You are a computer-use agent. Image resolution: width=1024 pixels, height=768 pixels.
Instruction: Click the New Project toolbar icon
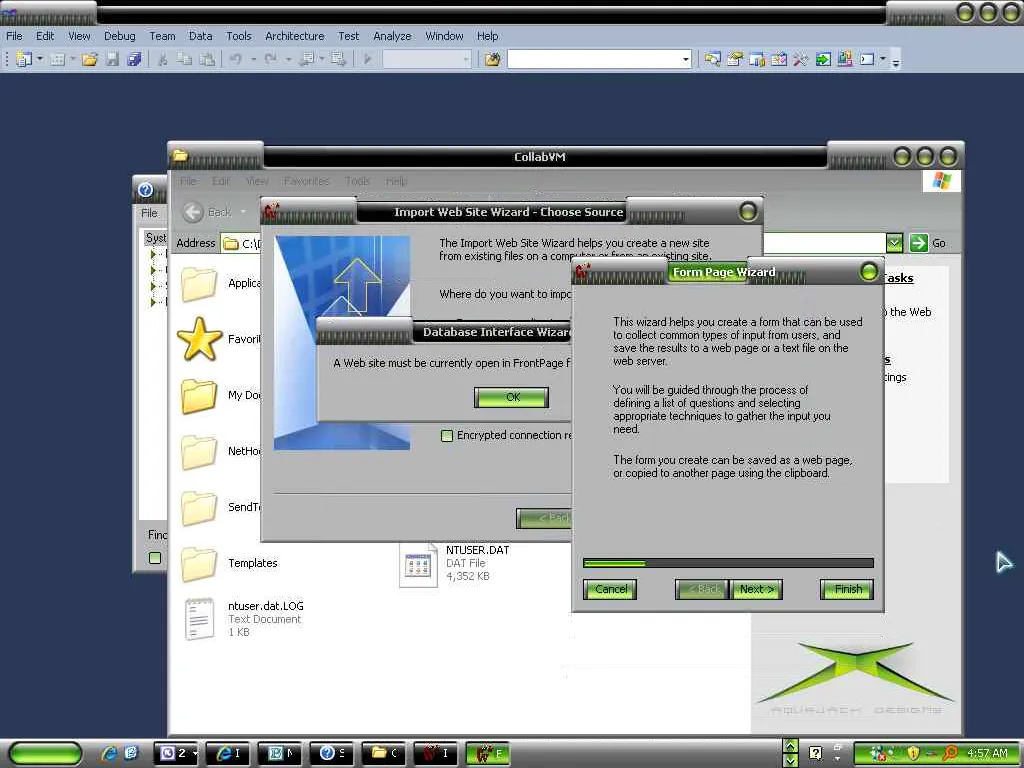click(x=24, y=59)
